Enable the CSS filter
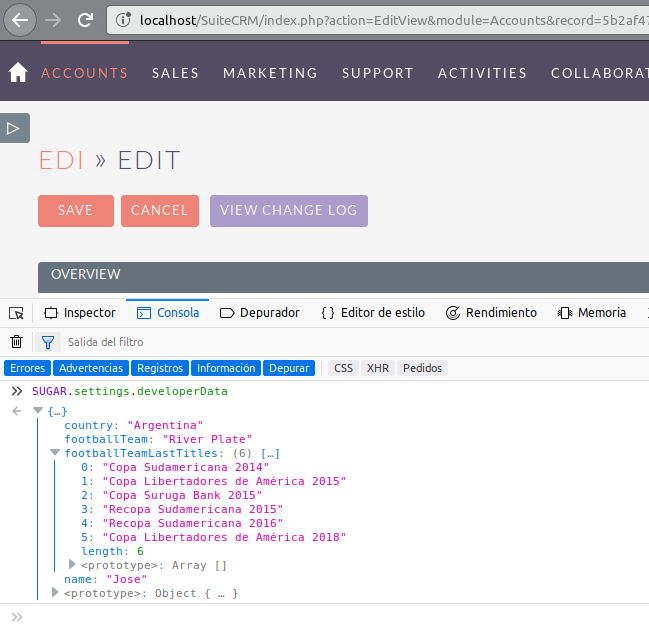The image size is (649, 644). click(x=344, y=368)
